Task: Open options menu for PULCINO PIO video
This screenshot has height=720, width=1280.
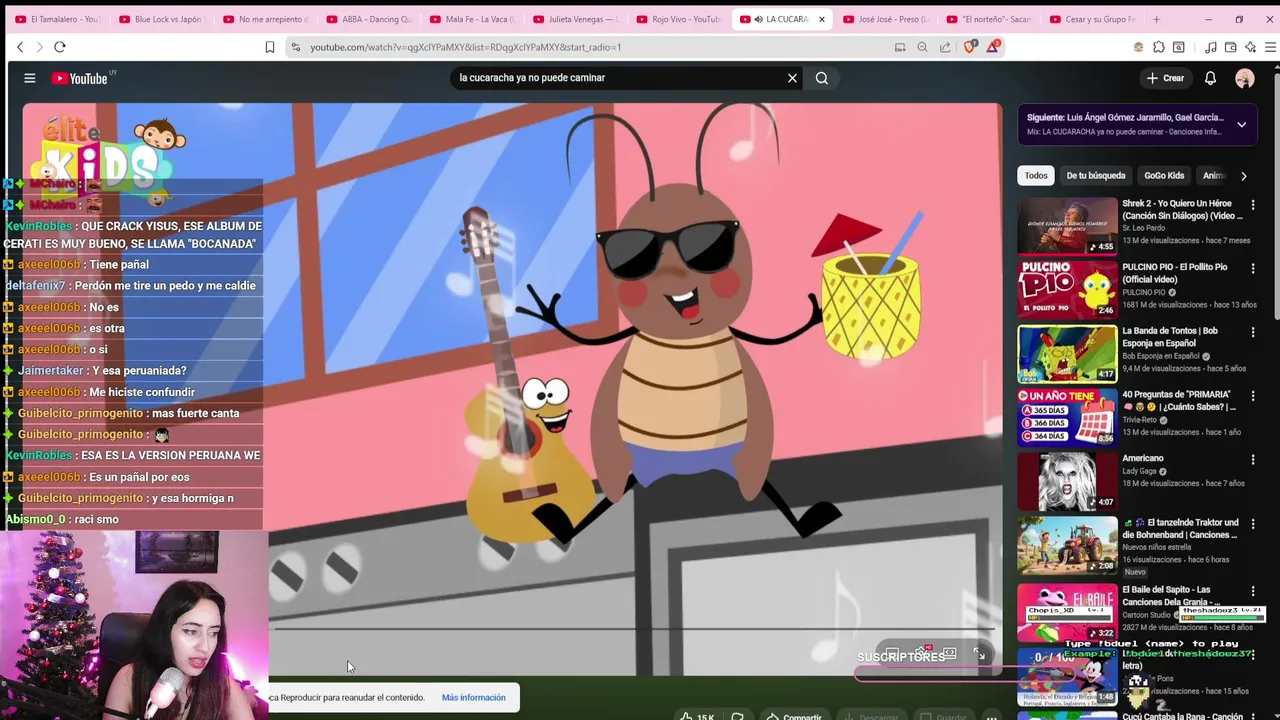Action: (x=1253, y=269)
